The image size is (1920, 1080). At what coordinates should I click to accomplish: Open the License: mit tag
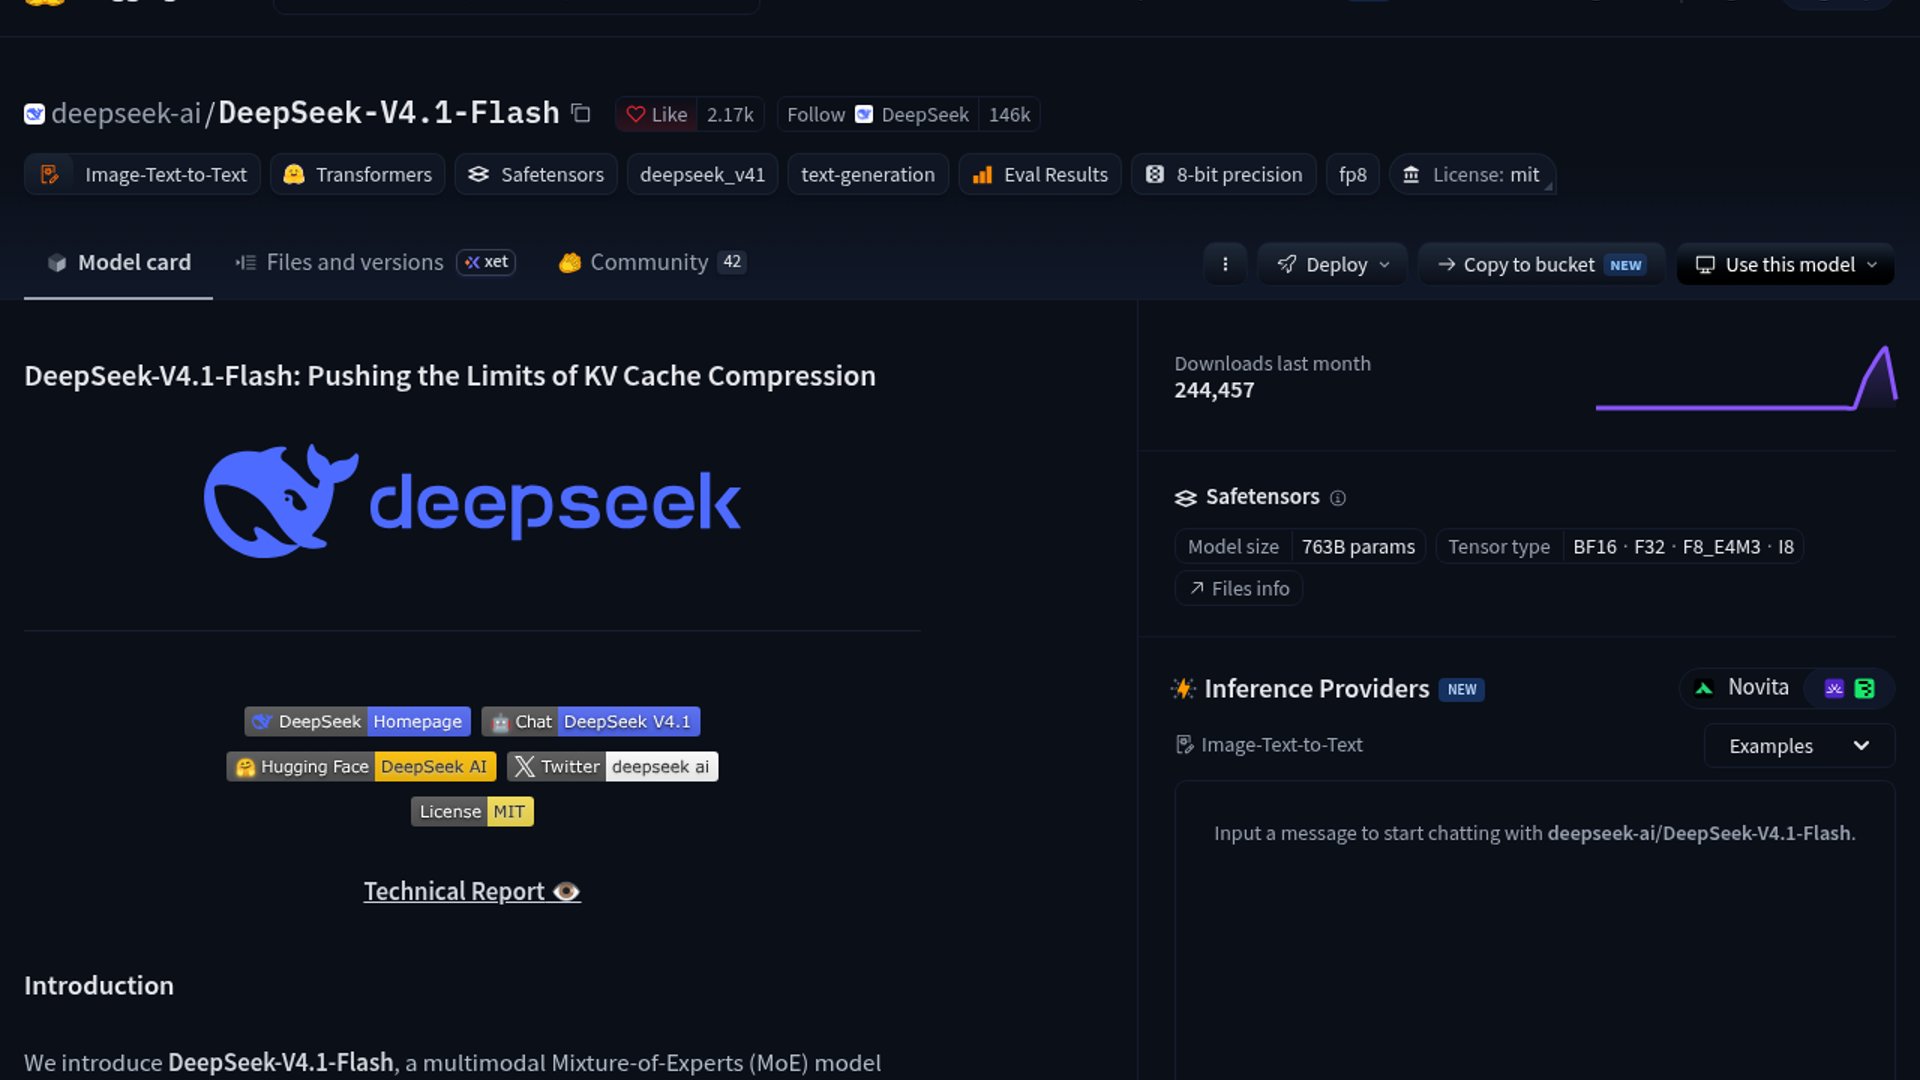click(x=1472, y=174)
